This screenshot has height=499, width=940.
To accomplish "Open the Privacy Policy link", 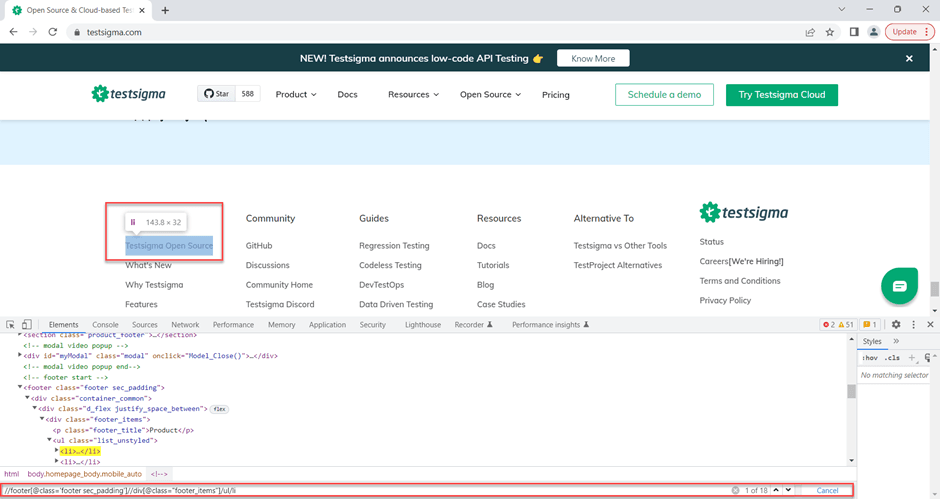I will (x=725, y=300).
